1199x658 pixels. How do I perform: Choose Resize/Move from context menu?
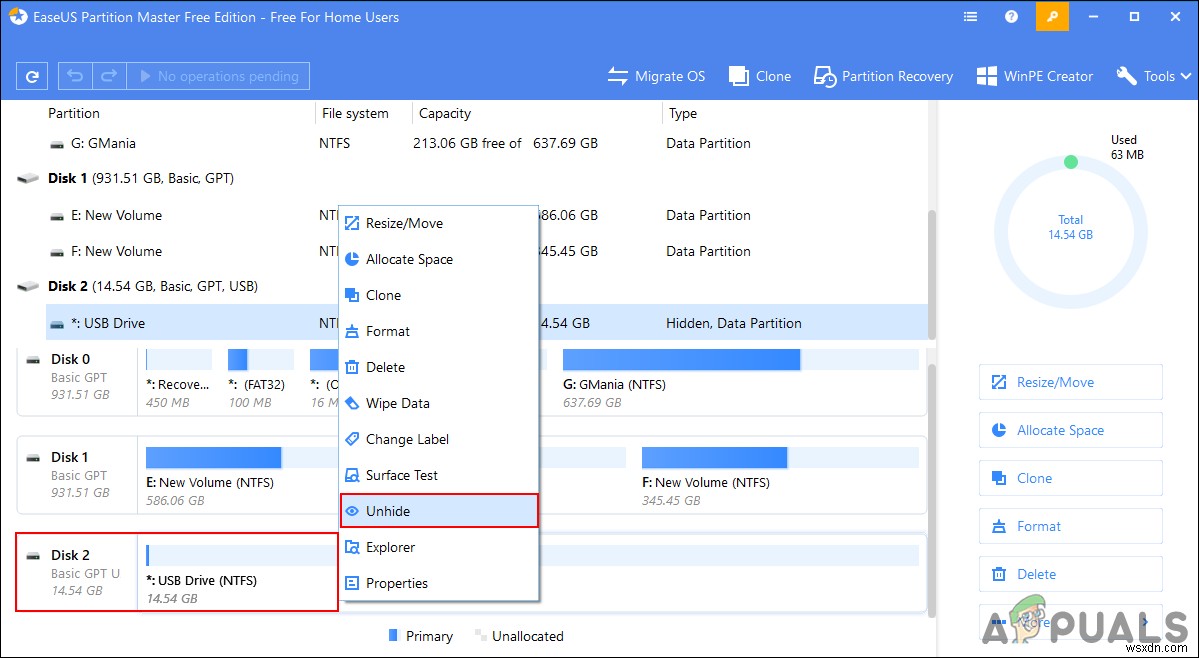[439, 223]
